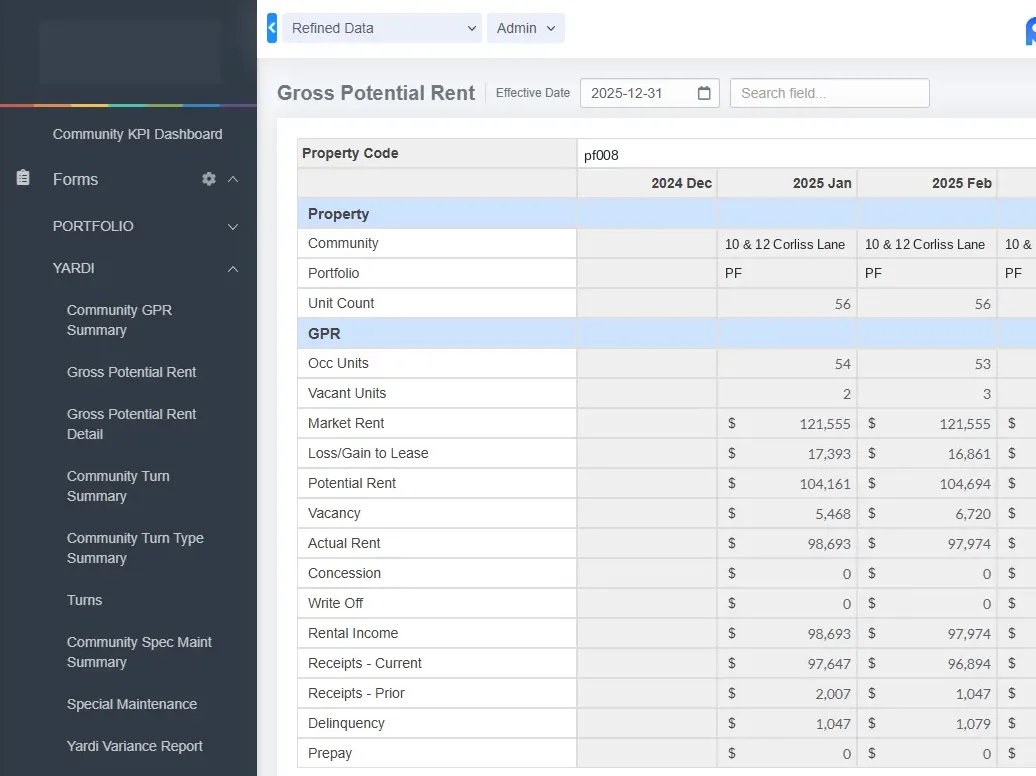Select the Rental Income row label

tap(353, 633)
